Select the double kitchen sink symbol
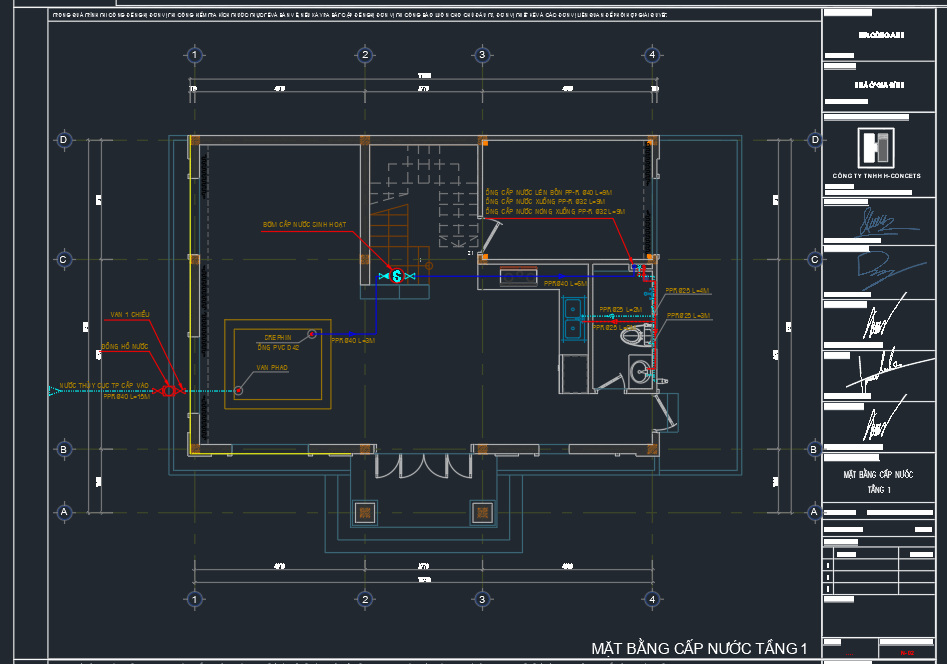Screen dimensions: 947x664 pyautogui.click(x=573, y=317)
